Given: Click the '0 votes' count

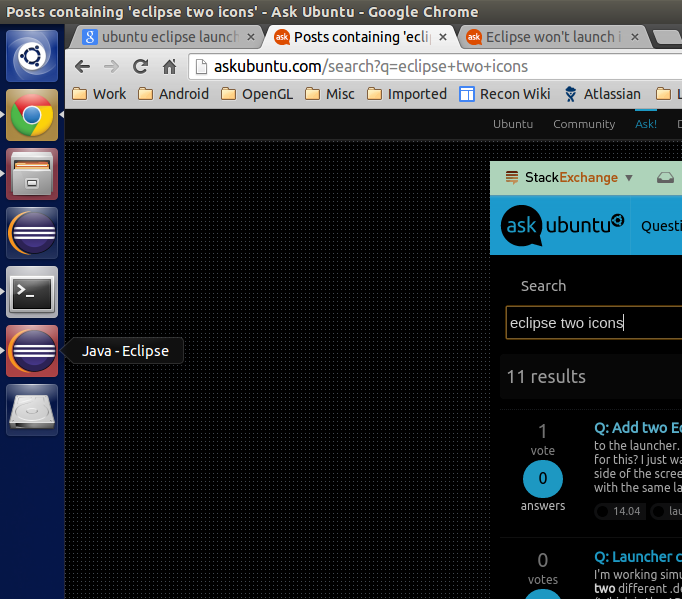Looking at the screenshot, I should tap(542, 568).
